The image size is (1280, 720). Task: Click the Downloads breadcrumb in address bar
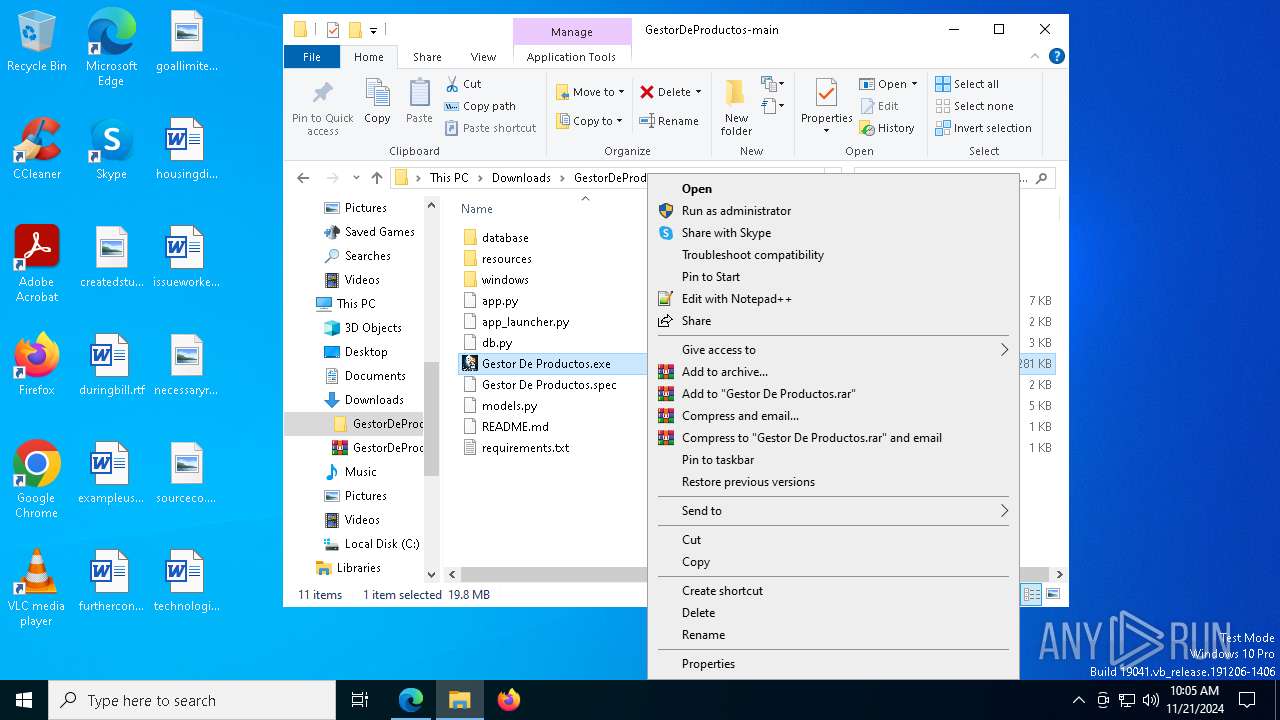point(521,178)
